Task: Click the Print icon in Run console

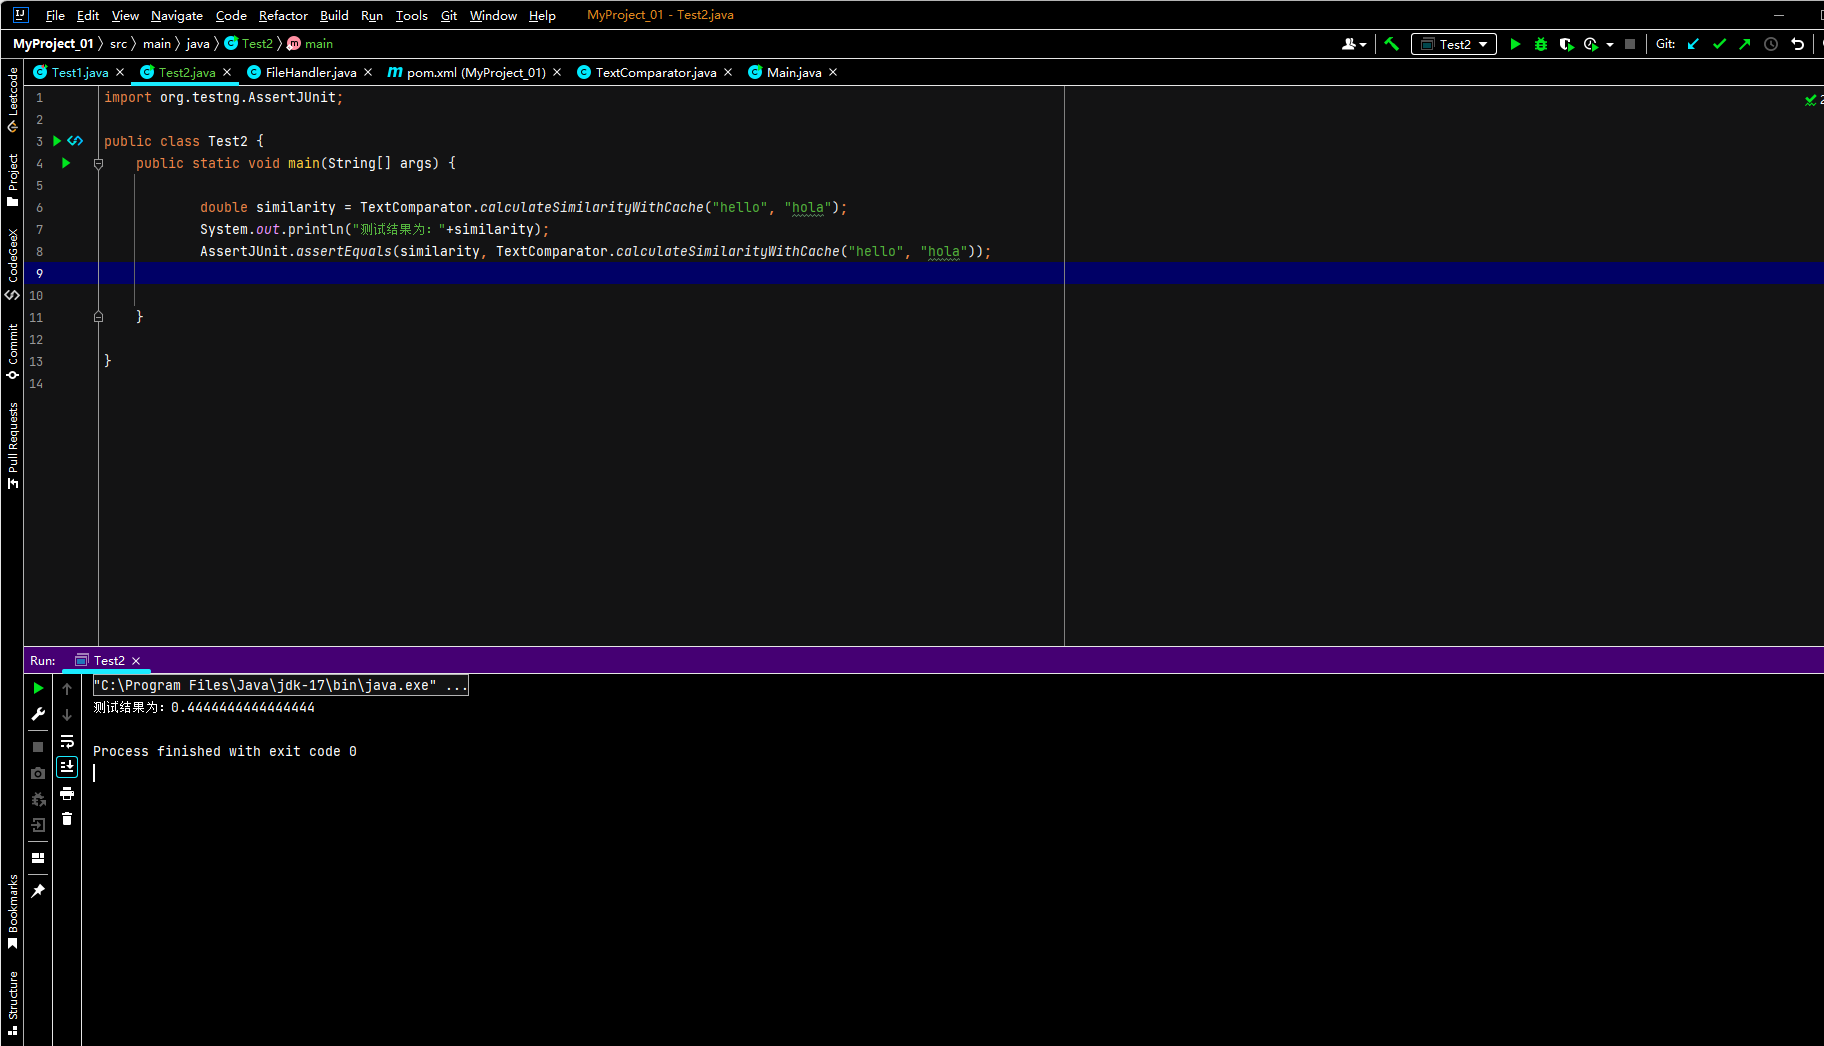Action: (67, 793)
